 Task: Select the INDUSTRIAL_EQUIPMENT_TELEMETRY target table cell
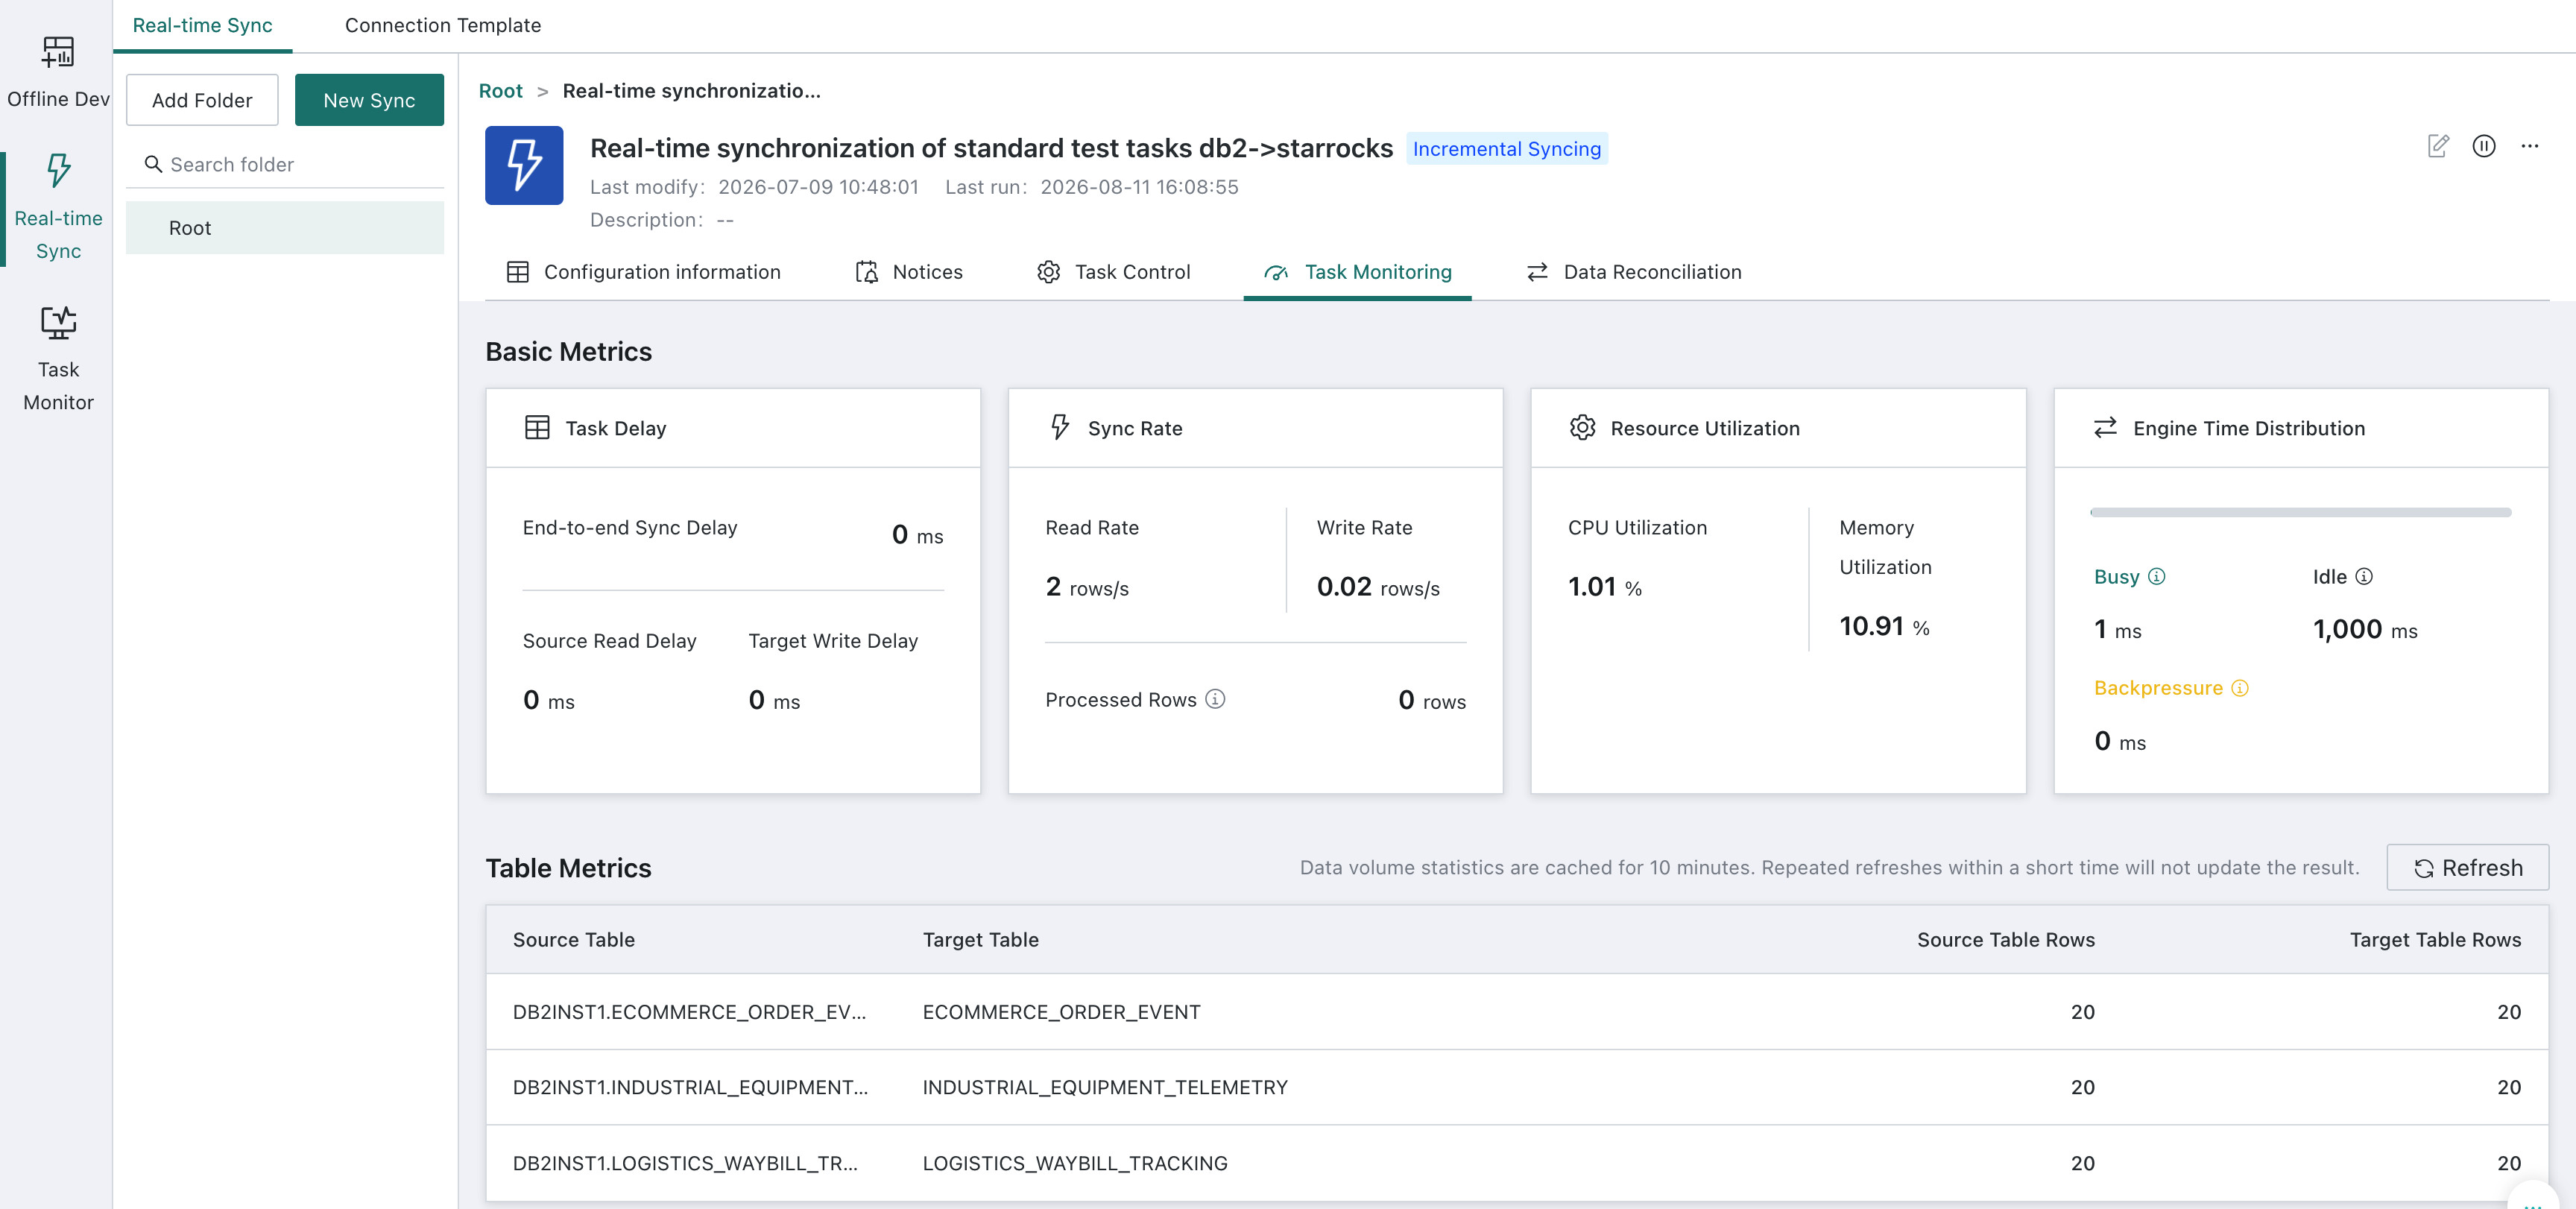[1105, 1087]
